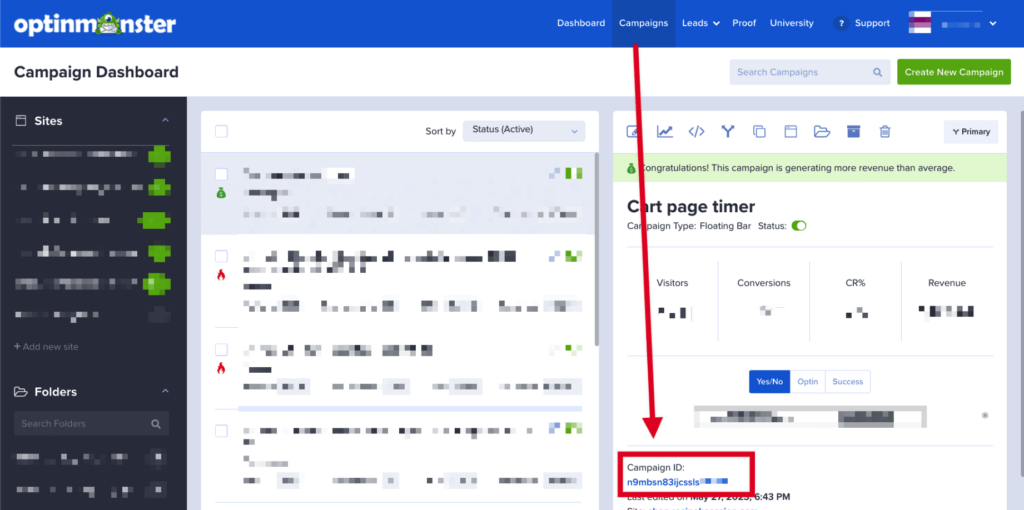
Task: Click Create New Campaign button
Action: coord(953,72)
